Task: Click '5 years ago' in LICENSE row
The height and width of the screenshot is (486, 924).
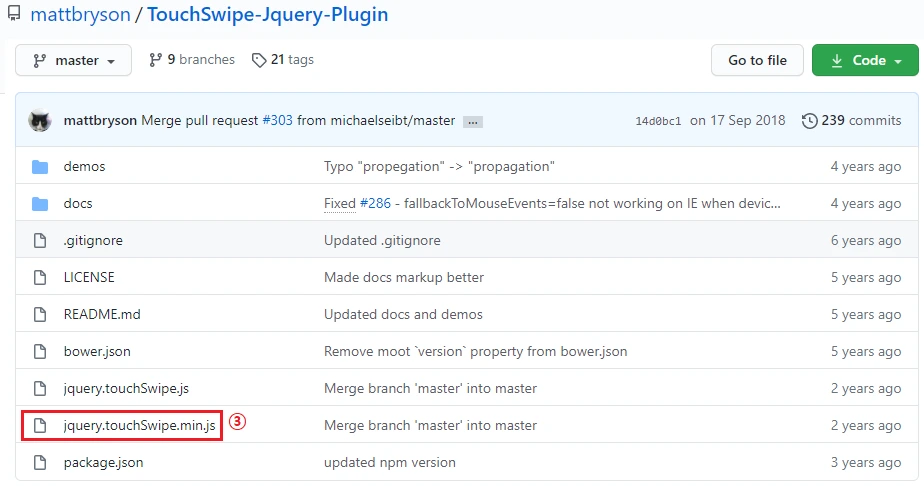Action: click(866, 277)
